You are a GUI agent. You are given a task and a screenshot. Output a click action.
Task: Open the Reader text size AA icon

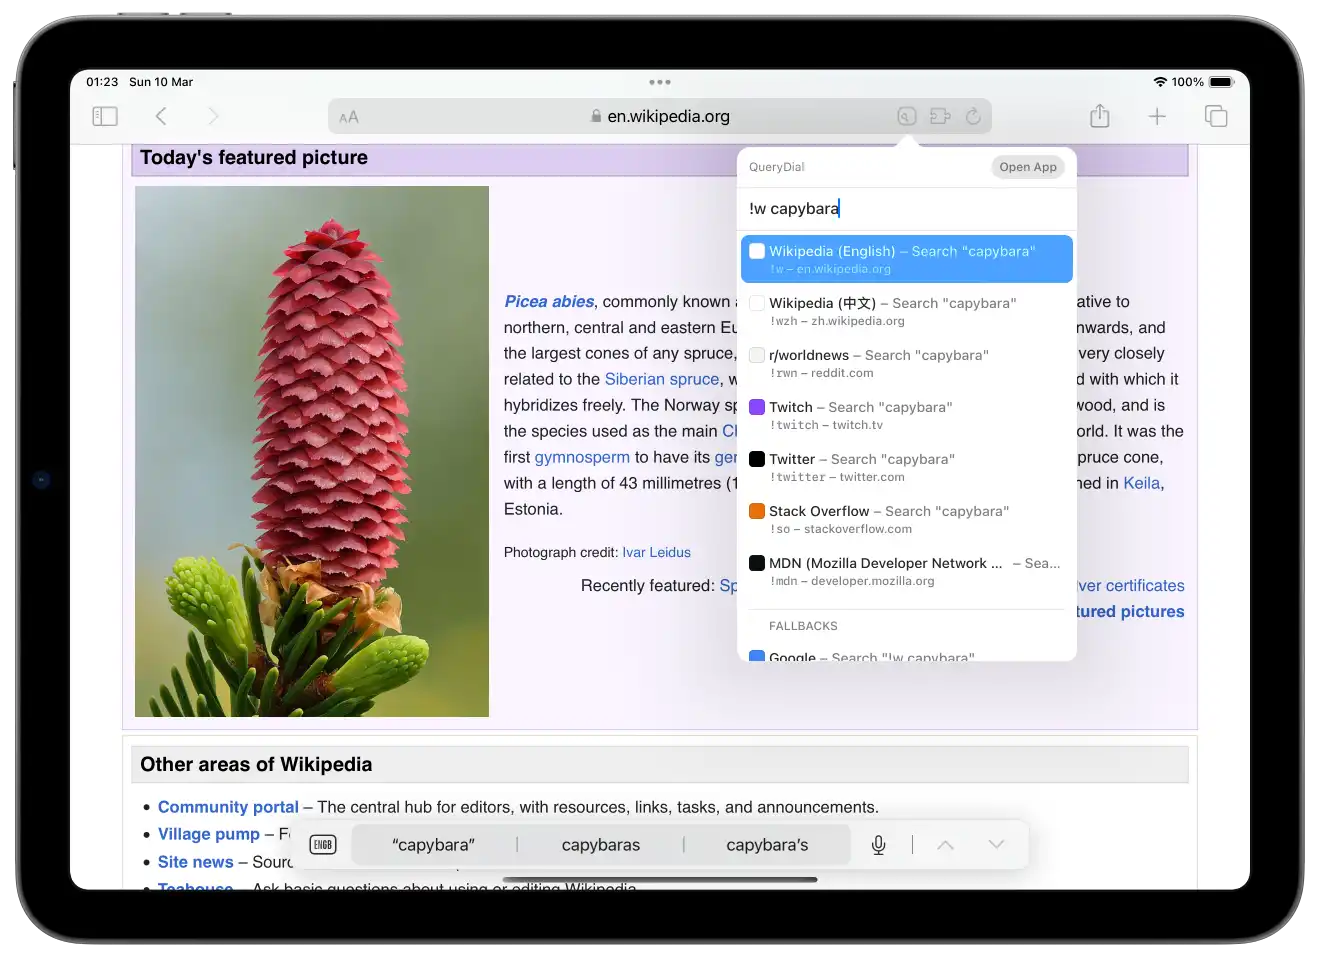348,117
